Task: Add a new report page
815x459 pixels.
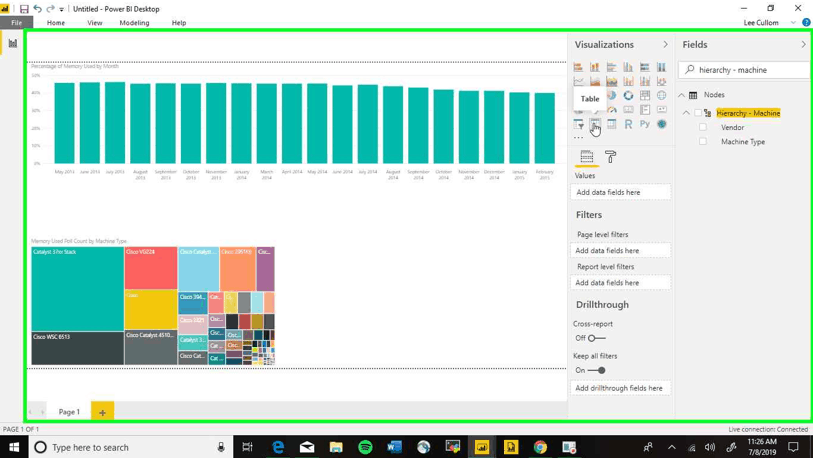Action: click(102, 412)
